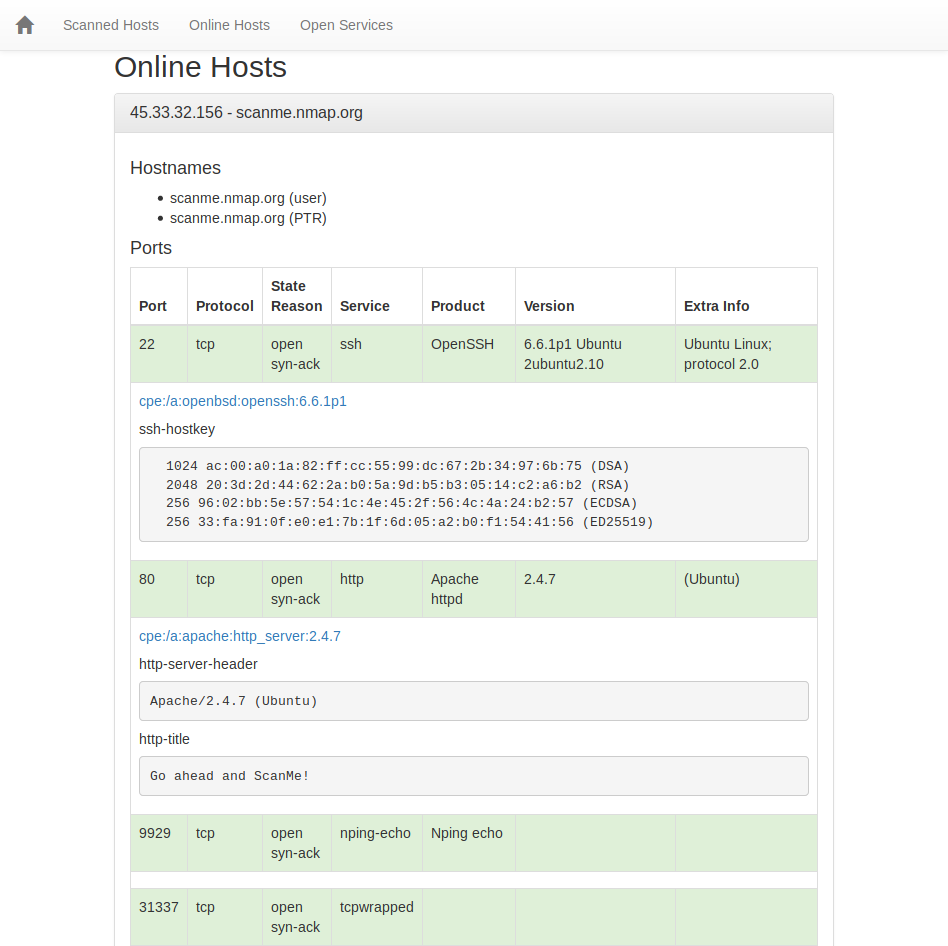Select the port 80 http table row

pyautogui.click(x=474, y=589)
